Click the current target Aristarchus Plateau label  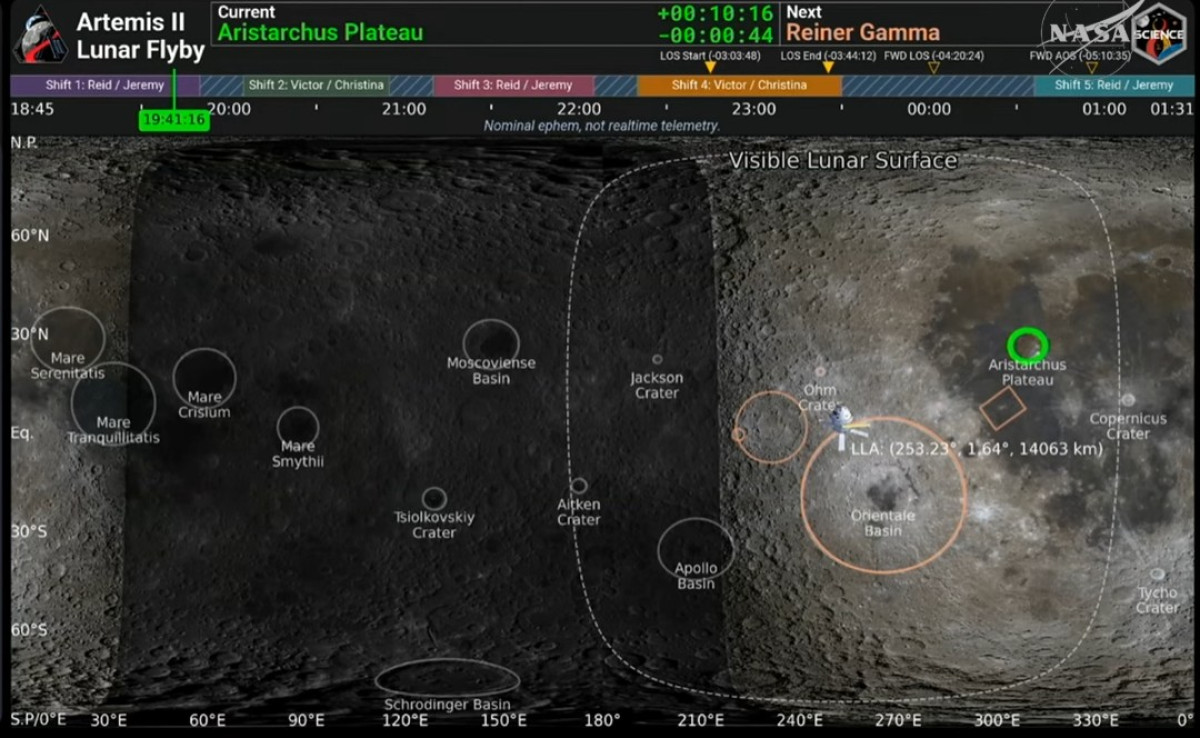[320, 32]
